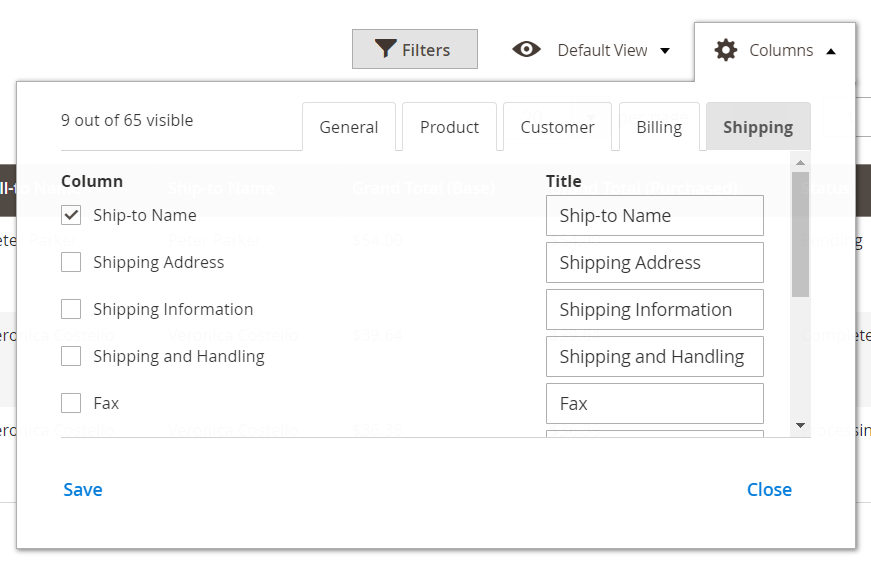Enable the Shipping Address column checkbox
The height and width of the screenshot is (566, 871).
click(71, 262)
